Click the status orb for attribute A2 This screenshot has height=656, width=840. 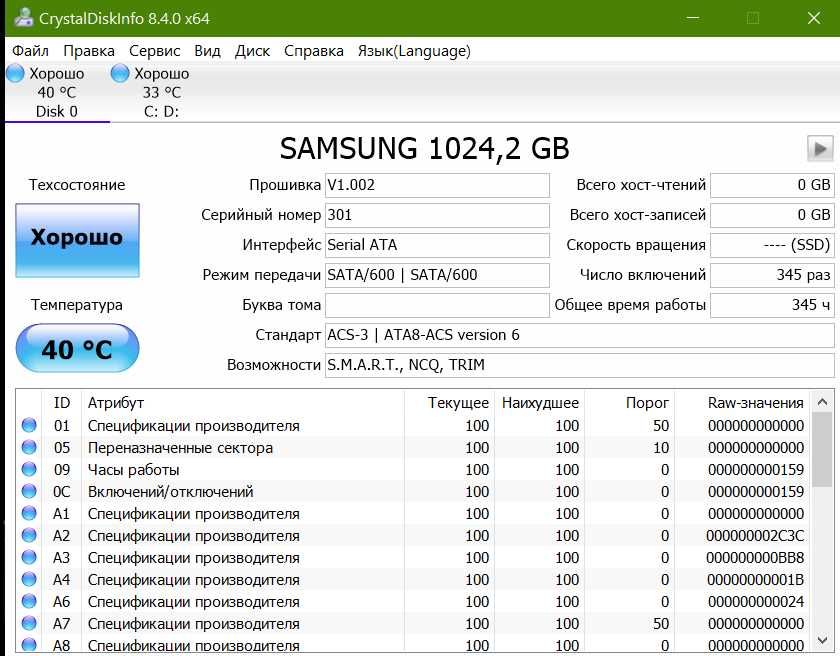tap(29, 535)
